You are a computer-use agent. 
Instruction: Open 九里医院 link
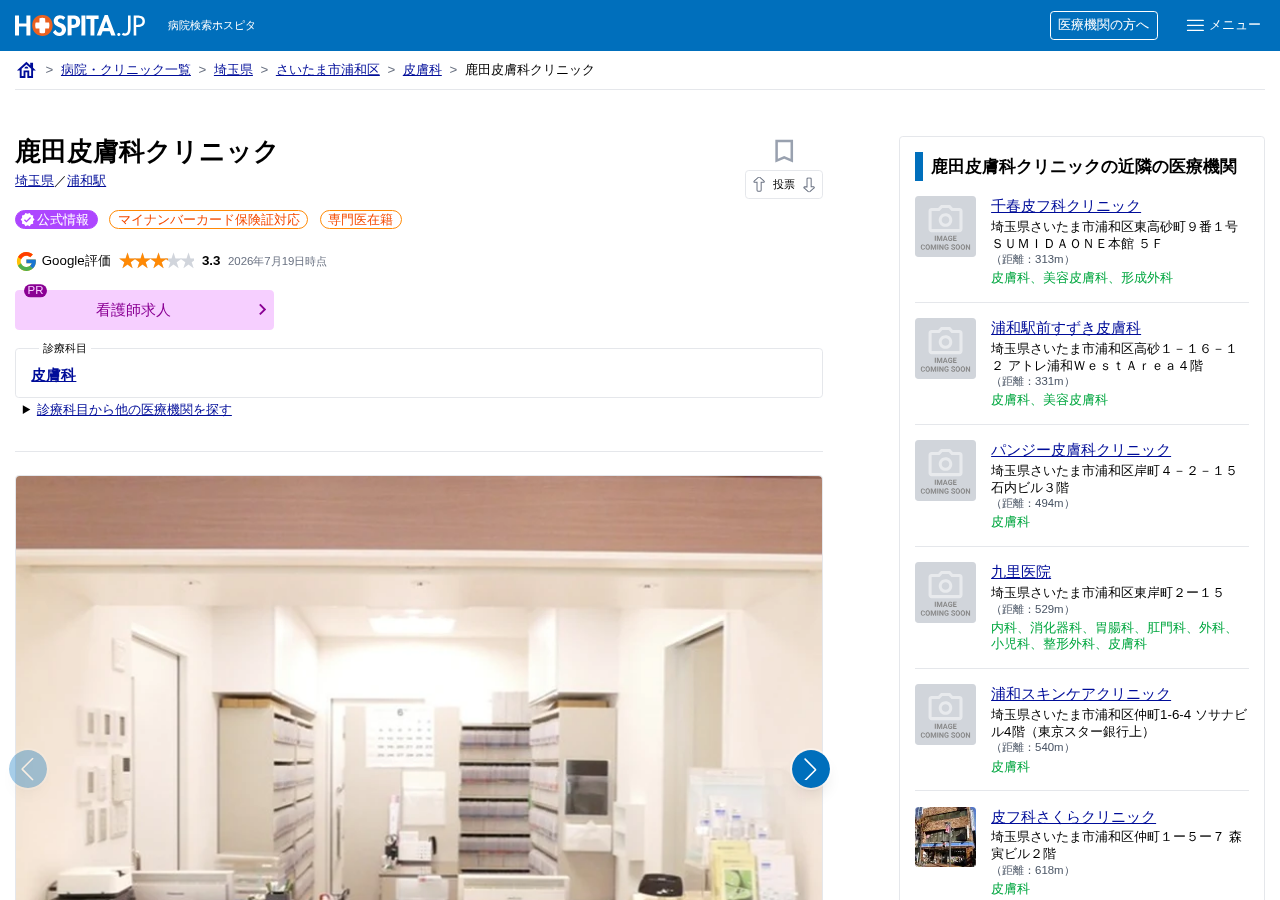[1021, 572]
